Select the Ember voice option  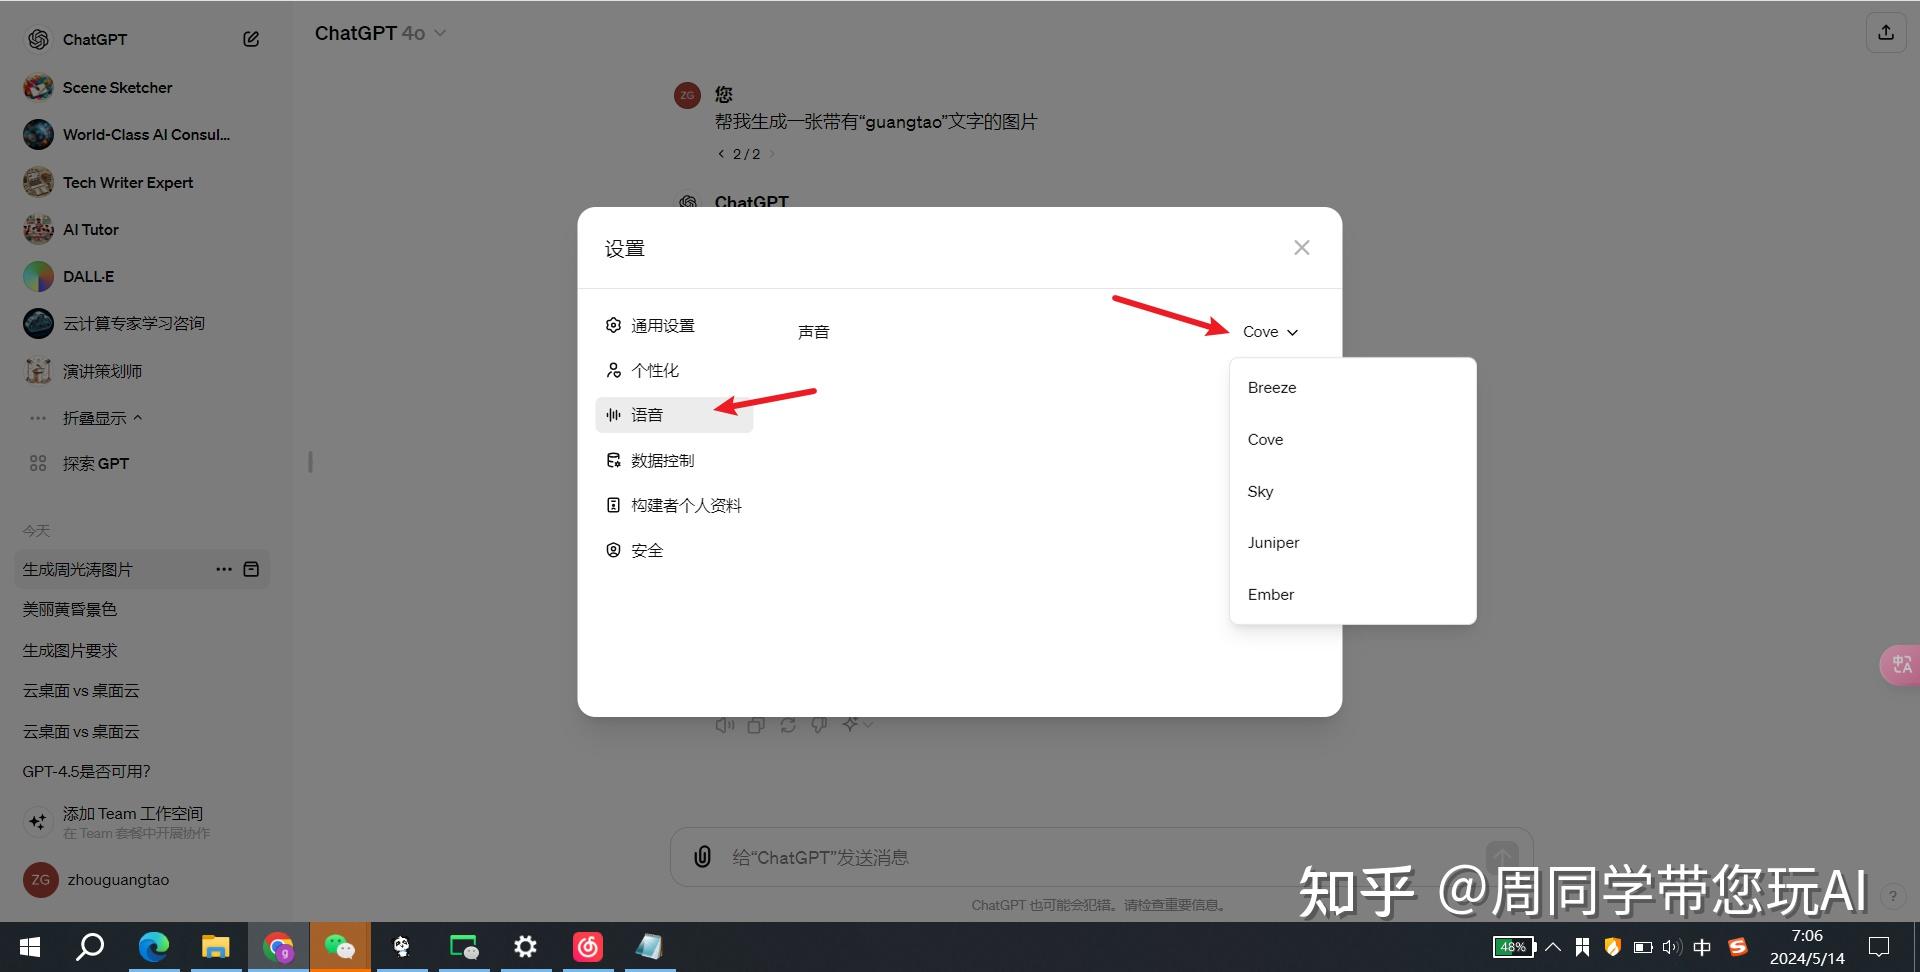[x=1270, y=594]
